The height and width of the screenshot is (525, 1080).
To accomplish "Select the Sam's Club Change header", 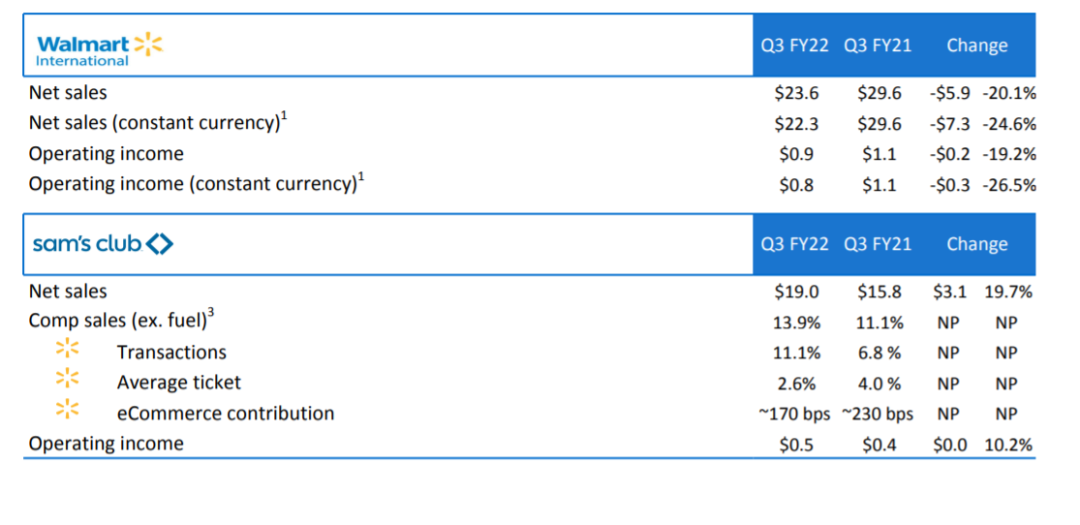I will tap(977, 244).
